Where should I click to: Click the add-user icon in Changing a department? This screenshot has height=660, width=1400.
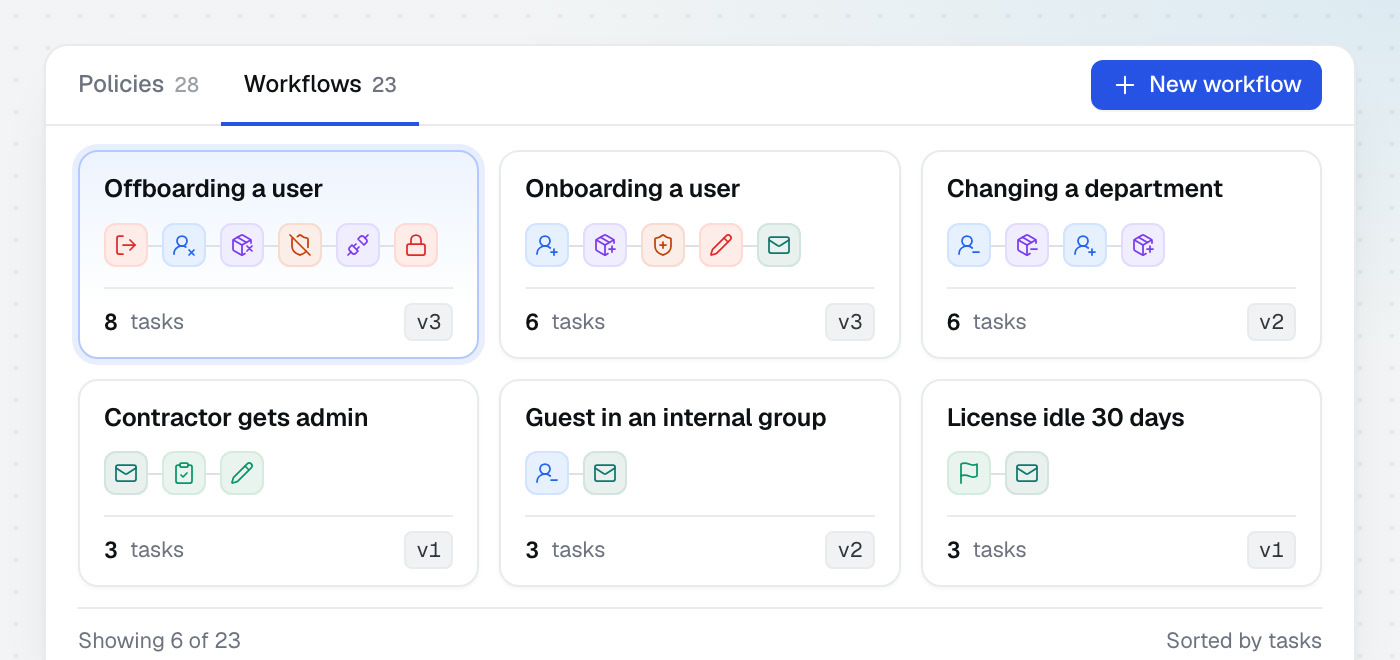coord(1085,245)
